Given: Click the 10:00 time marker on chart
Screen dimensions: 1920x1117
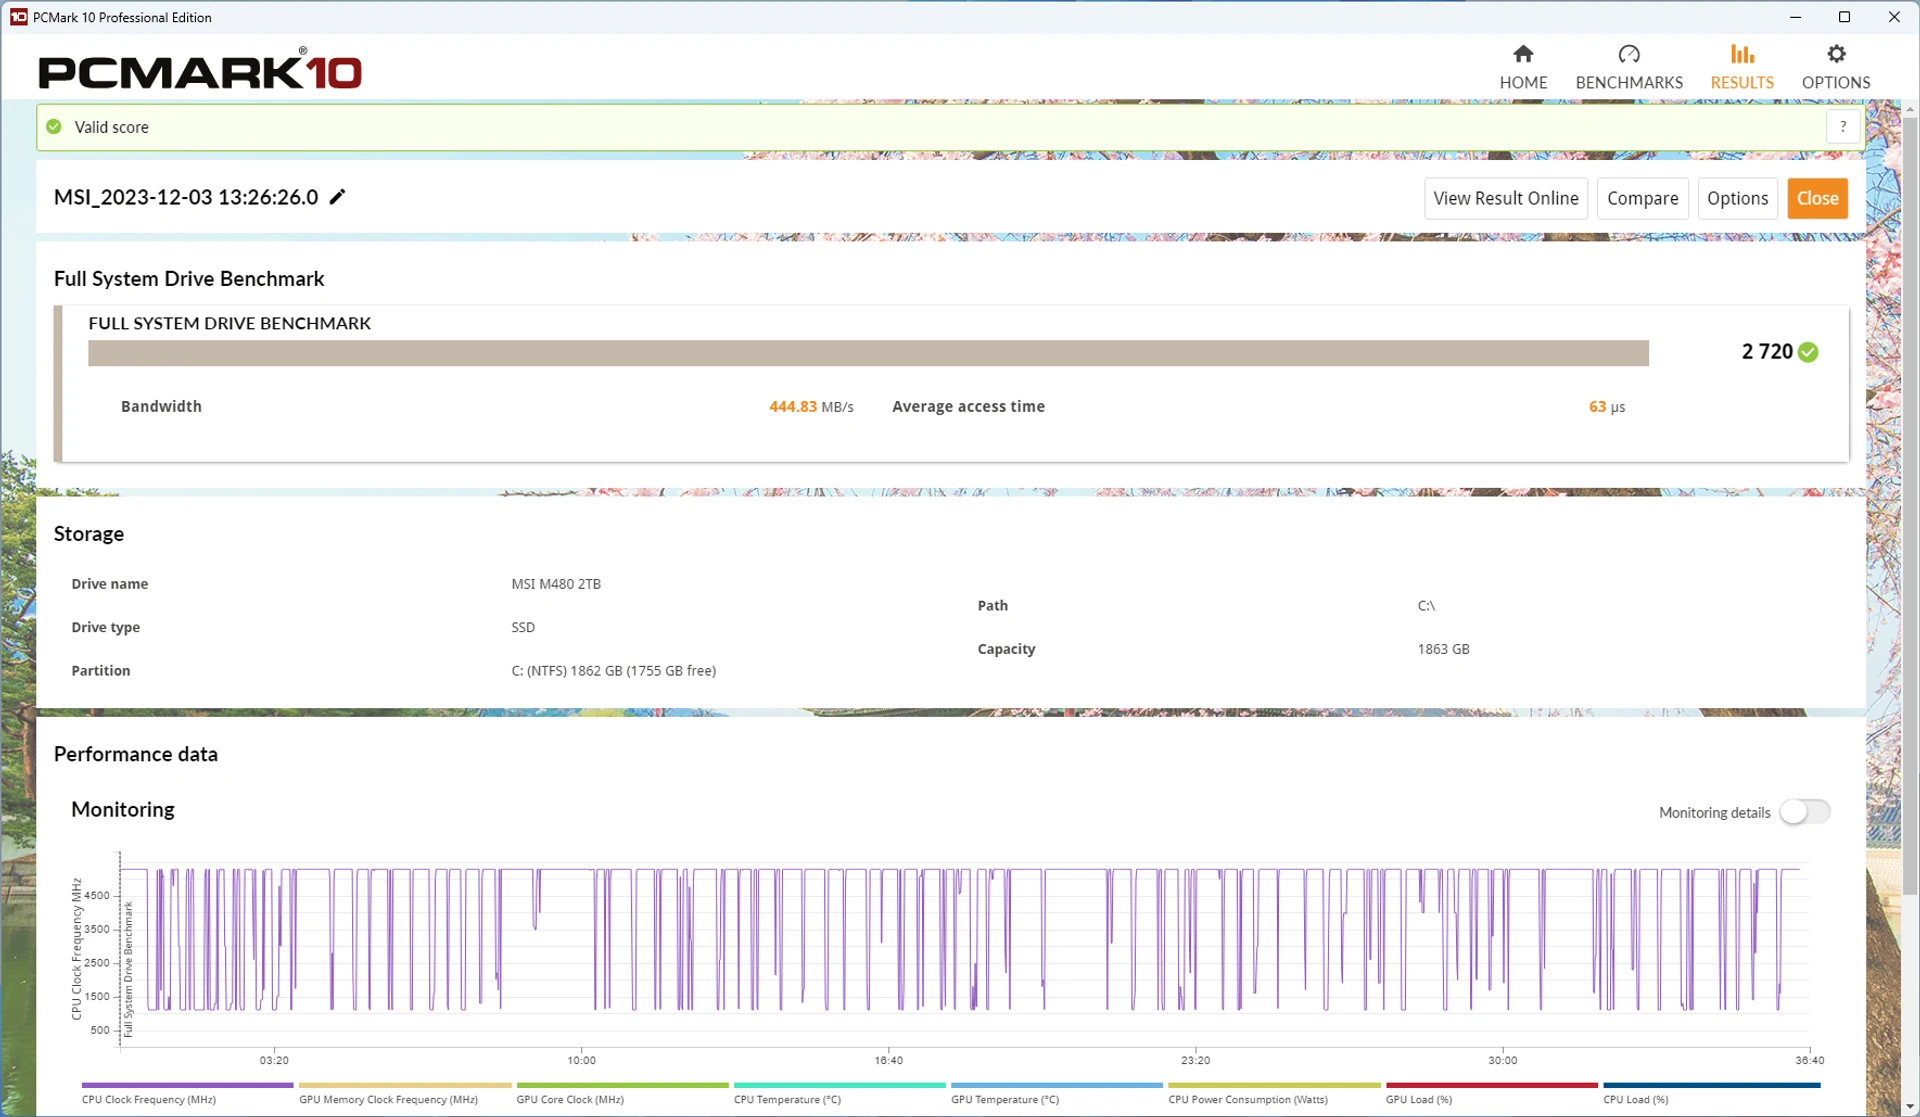Looking at the screenshot, I should click(581, 1060).
